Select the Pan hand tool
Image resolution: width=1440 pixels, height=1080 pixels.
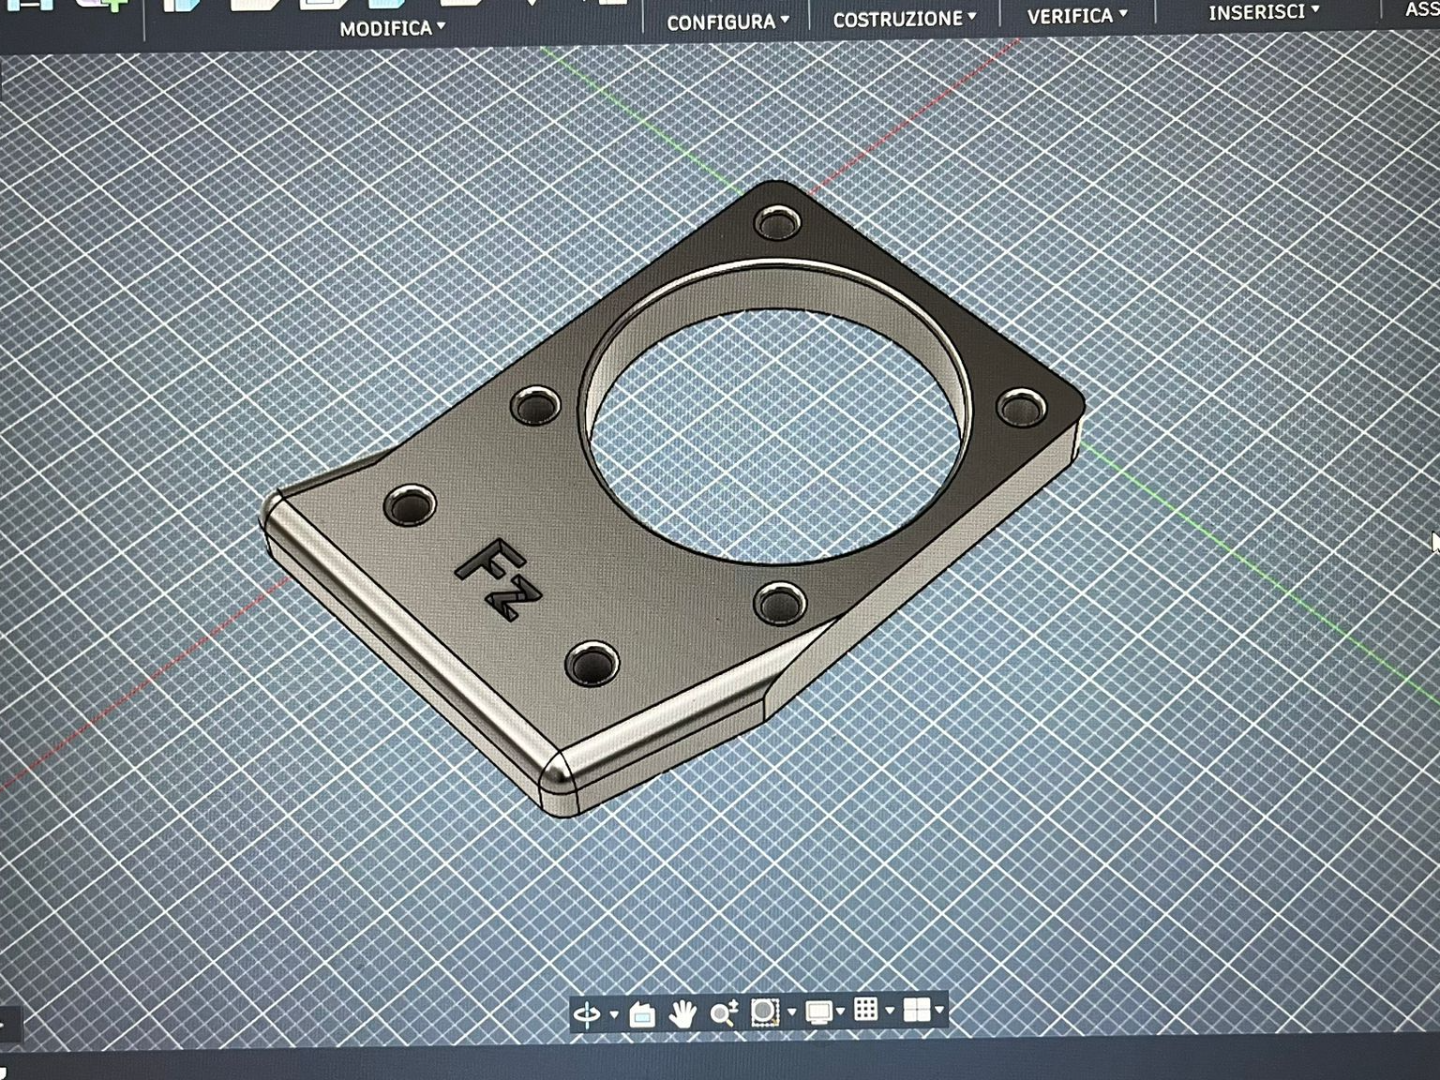click(683, 1015)
